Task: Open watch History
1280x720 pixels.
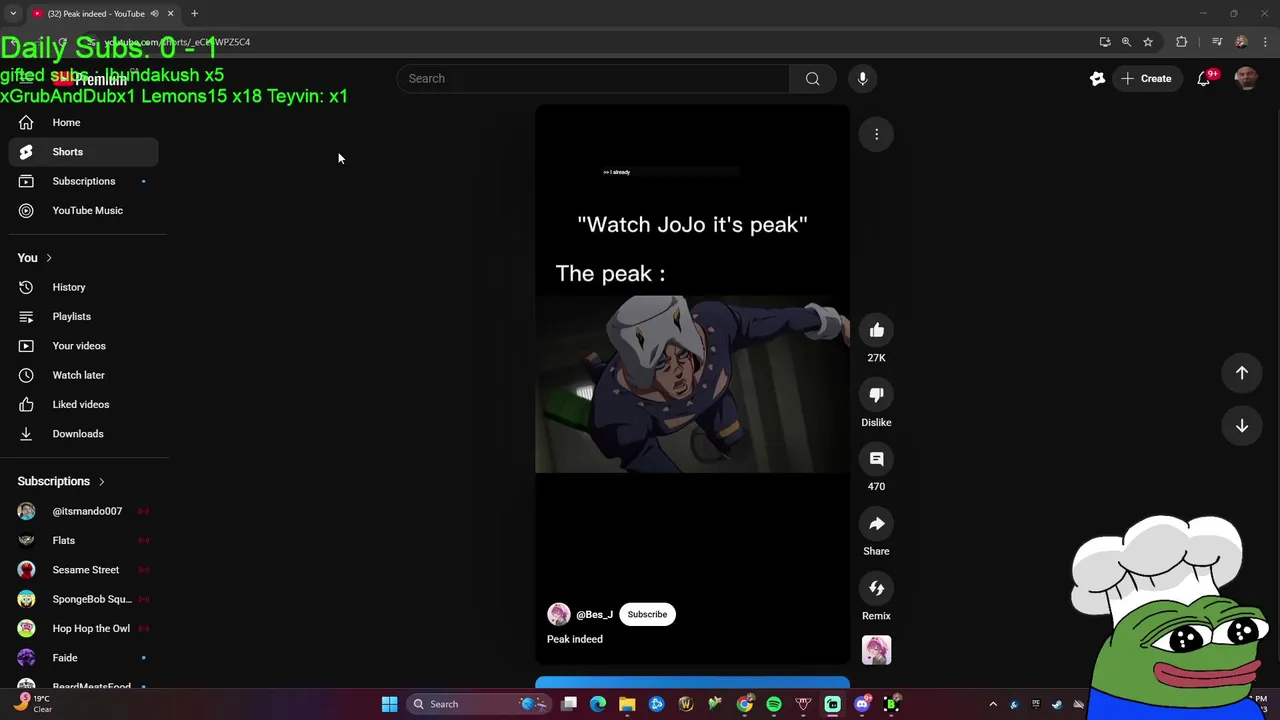Action: (84, 287)
